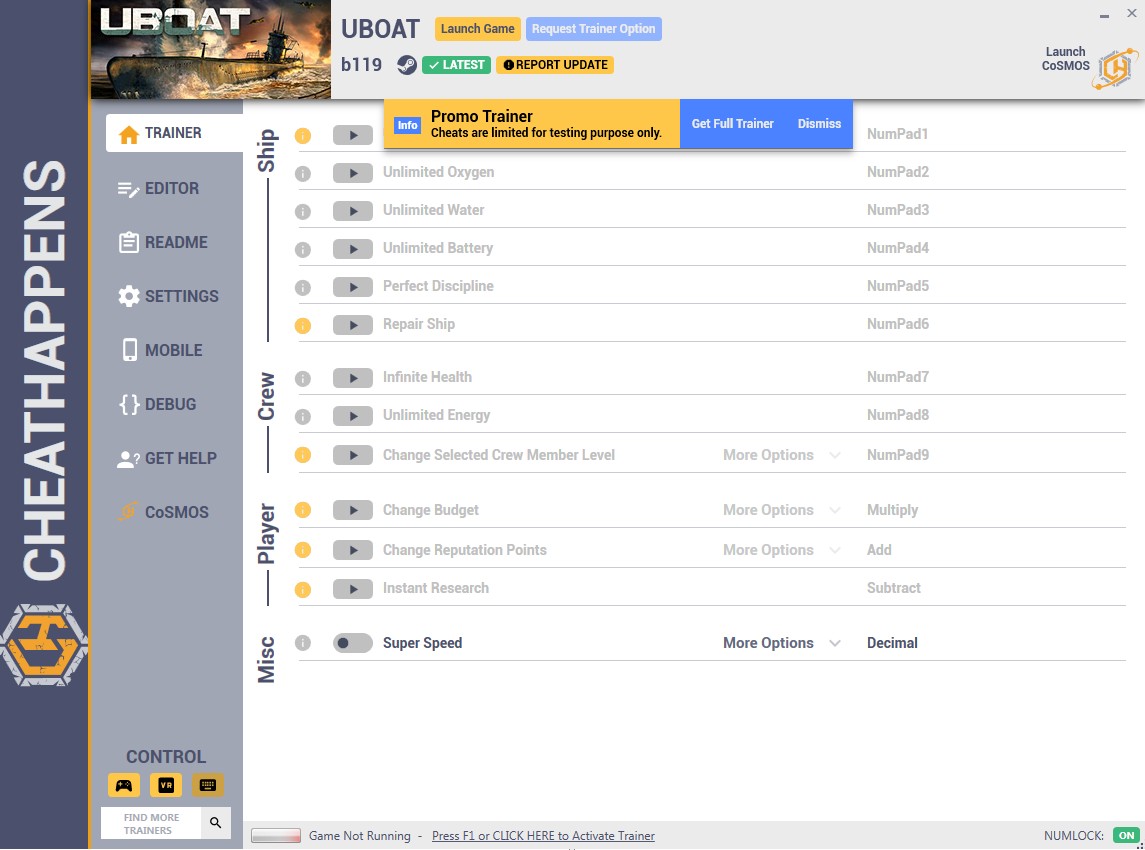Click info icon beside Super Speed

(x=303, y=643)
